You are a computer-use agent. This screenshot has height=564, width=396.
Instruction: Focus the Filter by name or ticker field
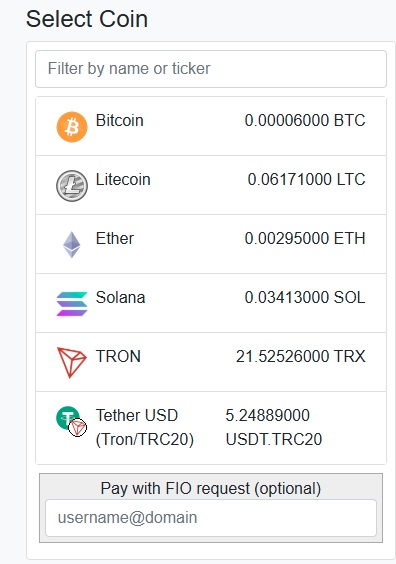pos(211,69)
